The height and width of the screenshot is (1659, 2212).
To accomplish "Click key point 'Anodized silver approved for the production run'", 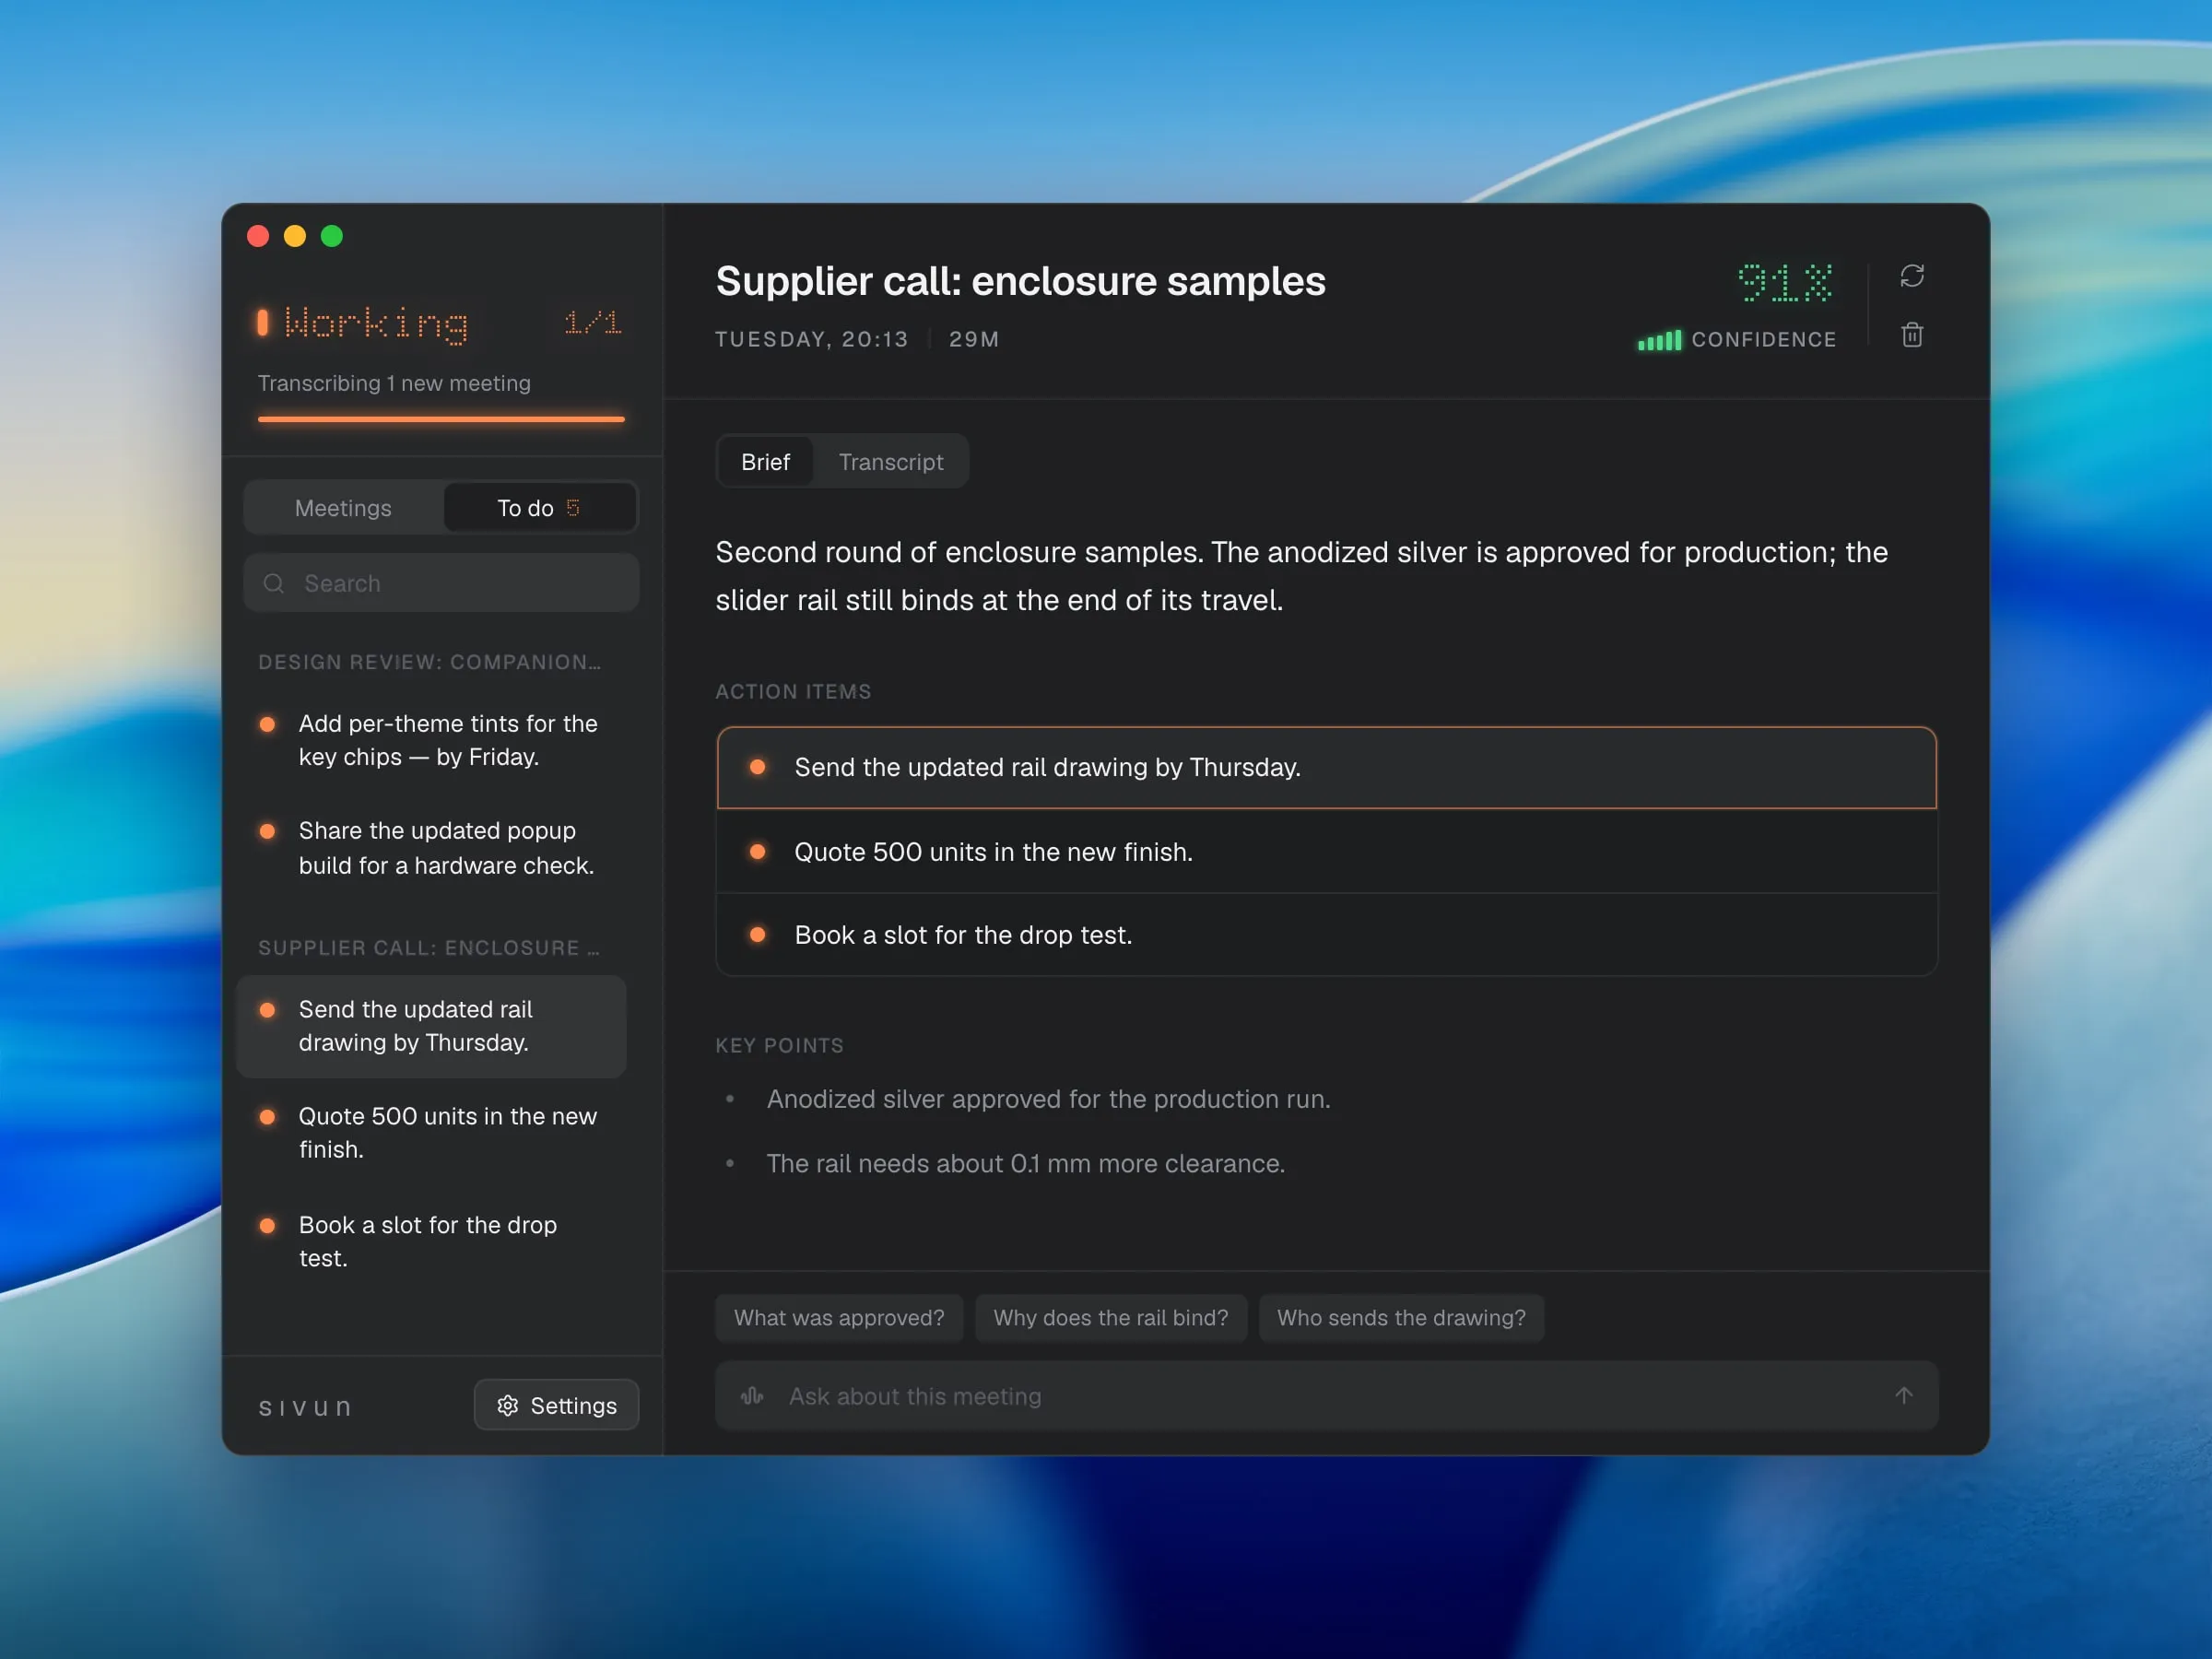I will [x=1048, y=1099].
